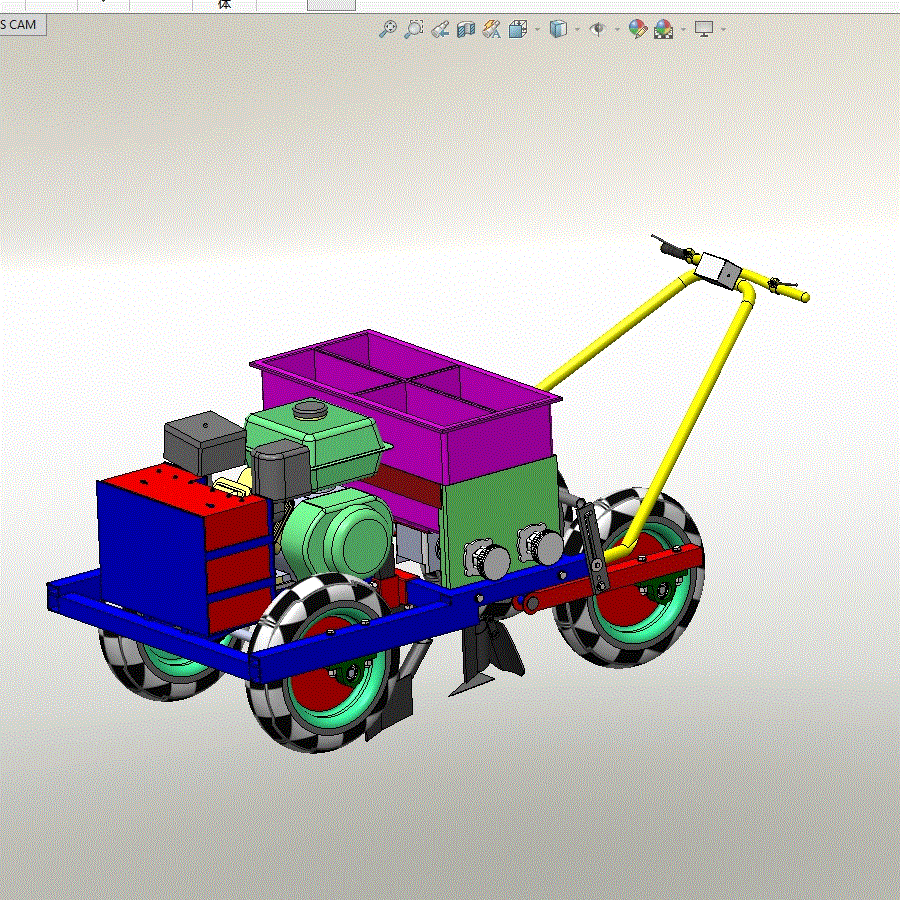Click the View Orientation cube icon
This screenshot has width=900, height=900.
518,29
